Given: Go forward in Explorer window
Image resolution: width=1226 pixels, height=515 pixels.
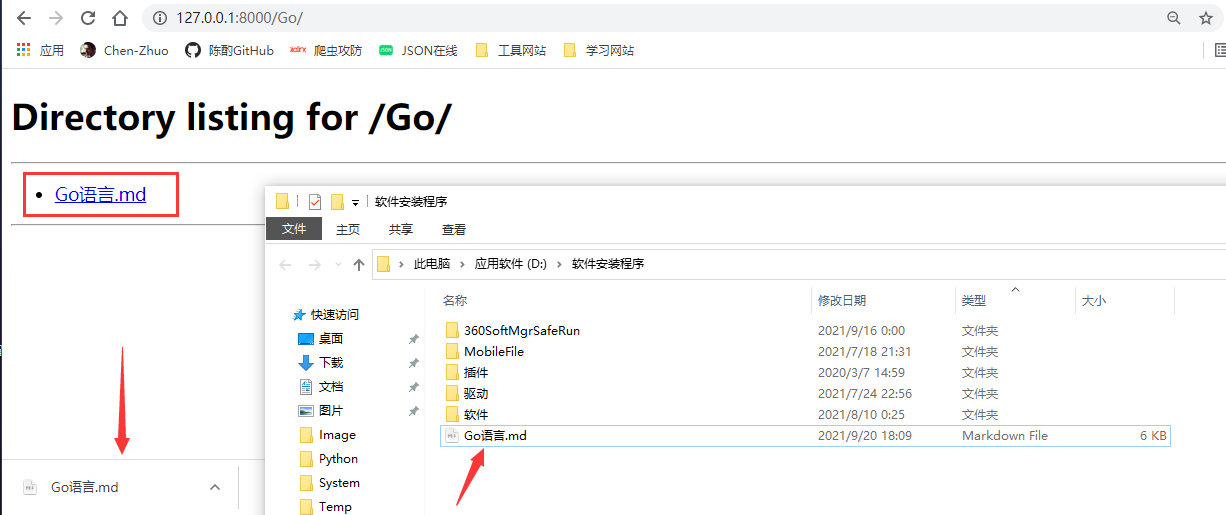Looking at the screenshot, I should click(x=314, y=265).
